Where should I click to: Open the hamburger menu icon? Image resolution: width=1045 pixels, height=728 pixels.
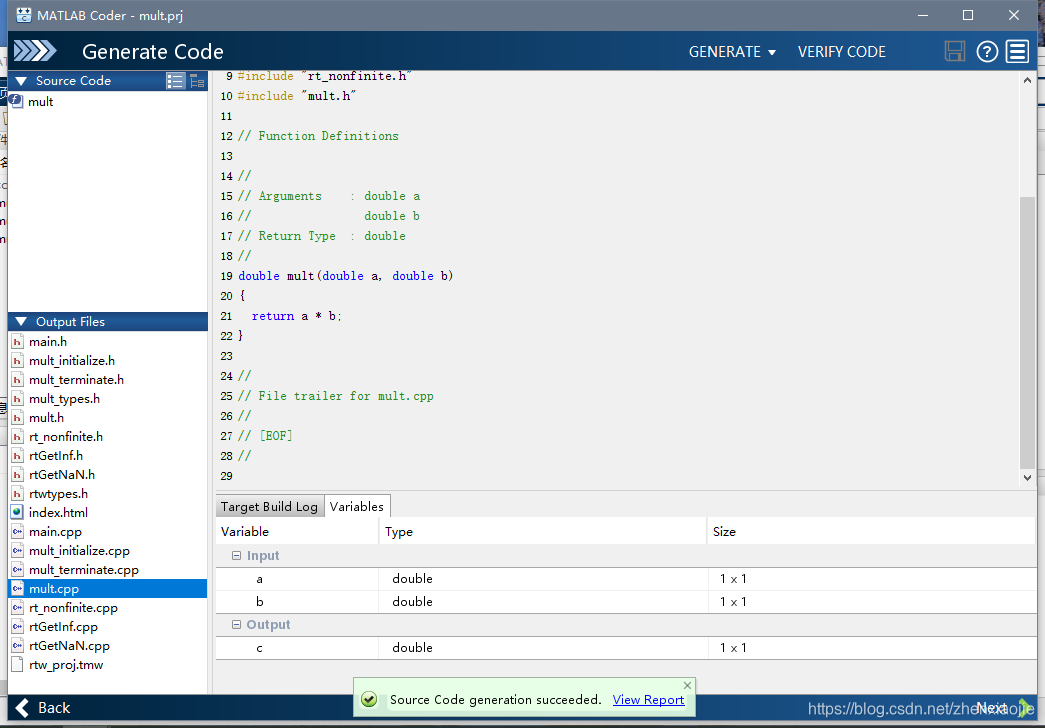pos(1018,51)
